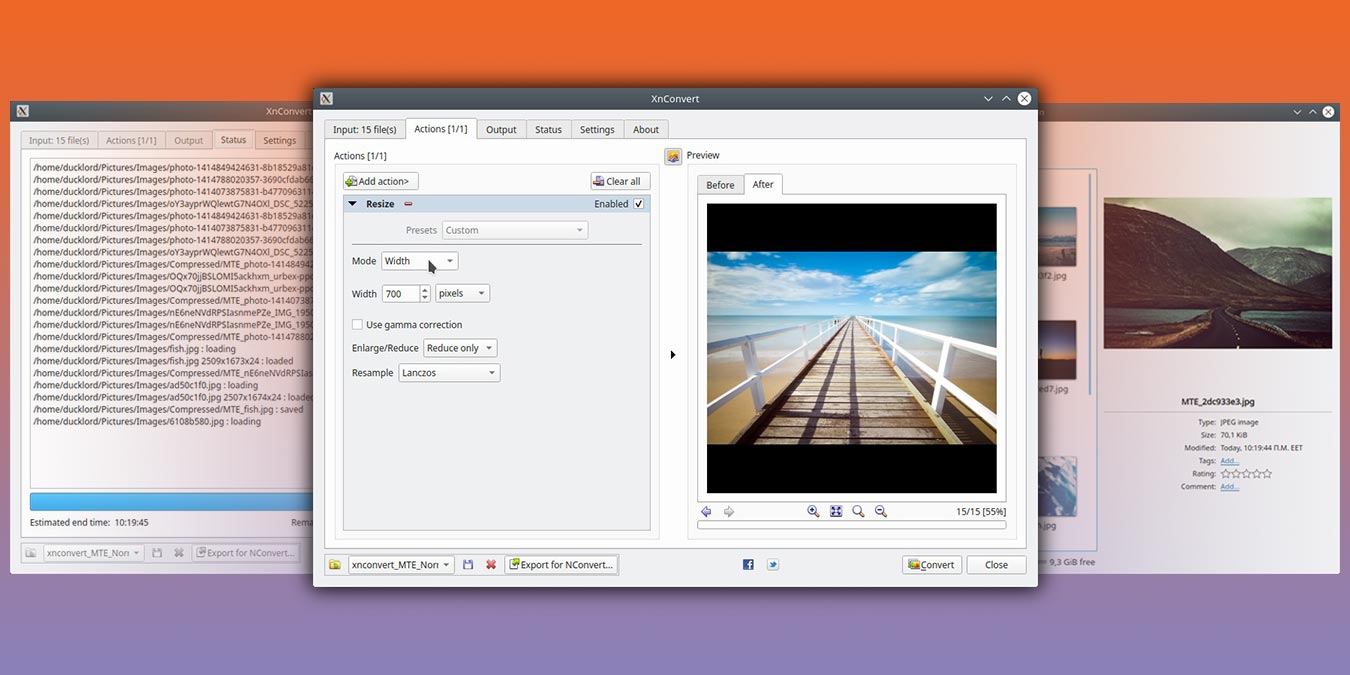Open the Presets dropdown

(x=514, y=229)
